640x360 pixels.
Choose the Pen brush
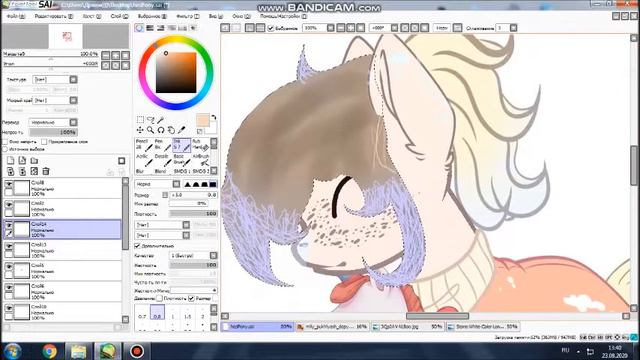coord(163,144)
